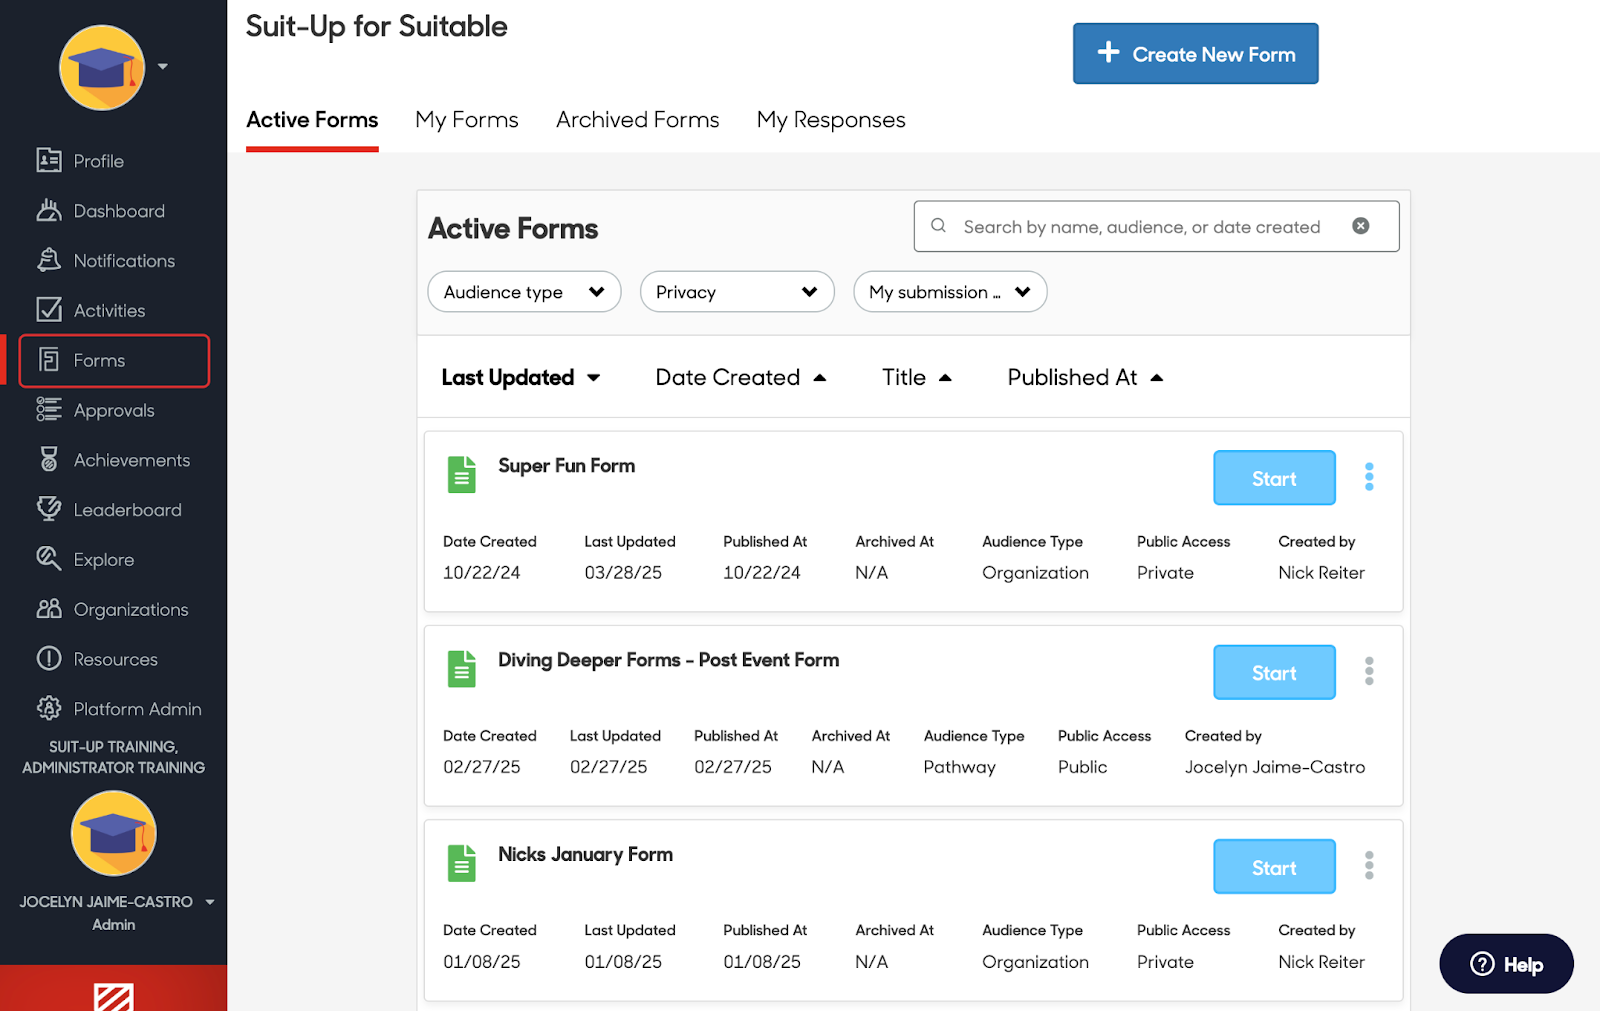Expand the My submission filter dropdown
This screenshot has height=1011, width=1600.
[x=950, y=292]
